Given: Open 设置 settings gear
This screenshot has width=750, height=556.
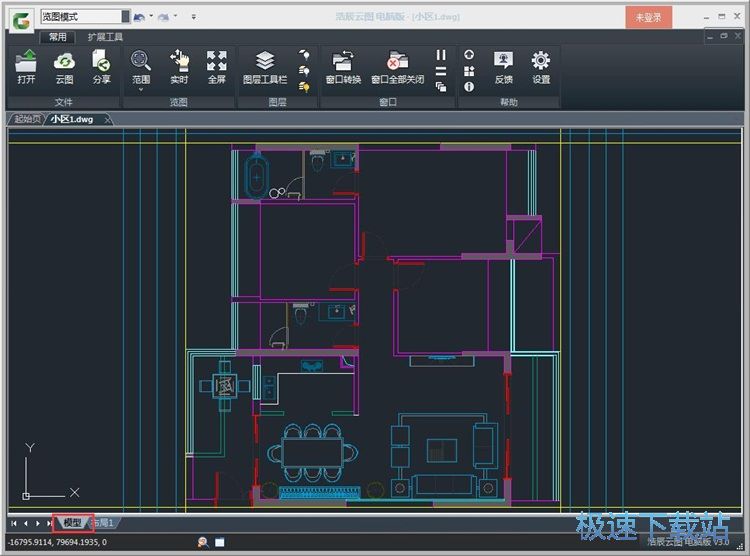Looking at the screenshot, I should pyautogui.click(x=541, y=62).
